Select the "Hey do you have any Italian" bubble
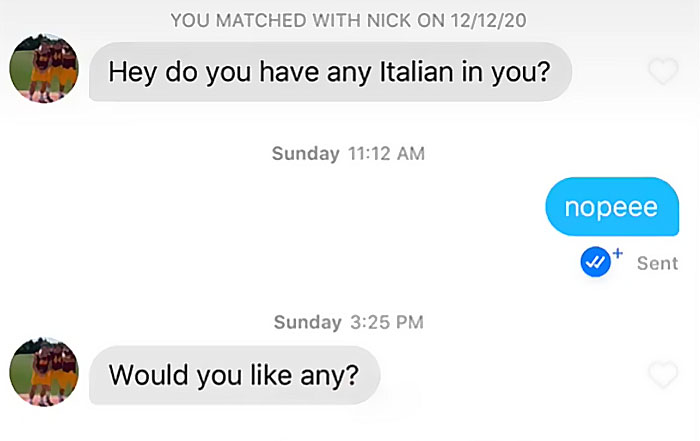700x441 pixels. 329,72
